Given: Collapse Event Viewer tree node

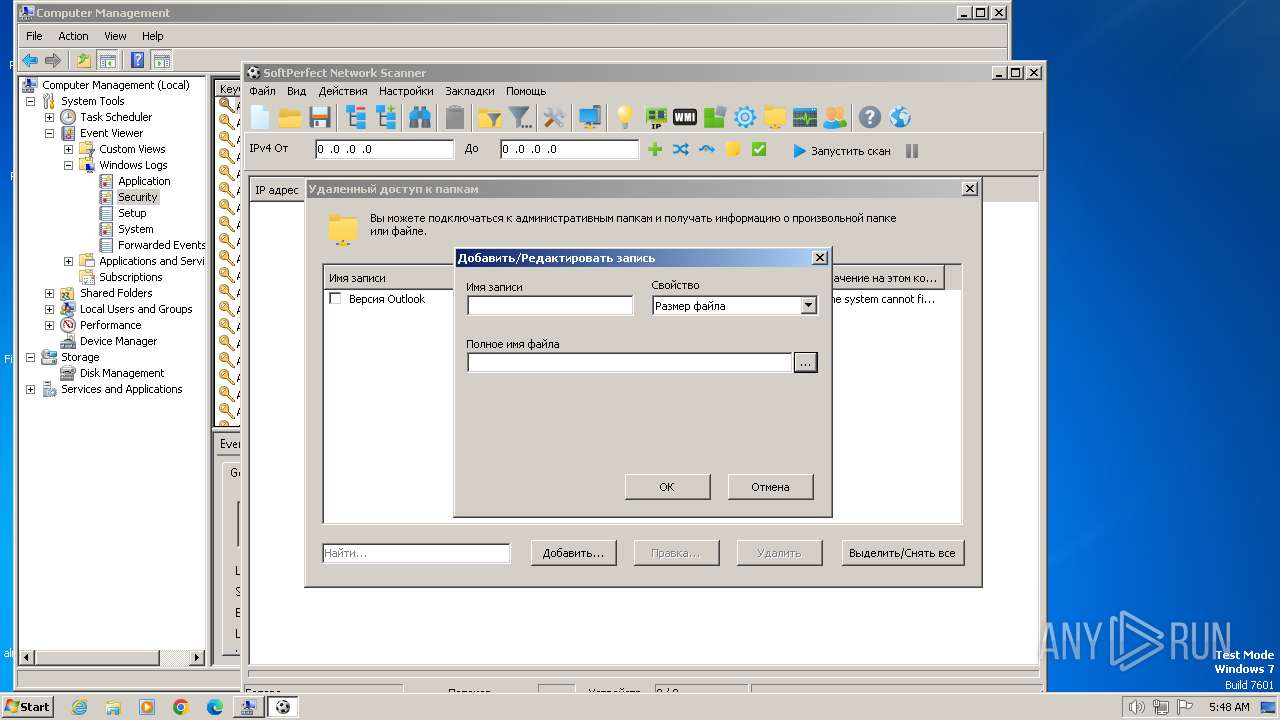Looking at the screenshot, I should (x=49, y=133).
